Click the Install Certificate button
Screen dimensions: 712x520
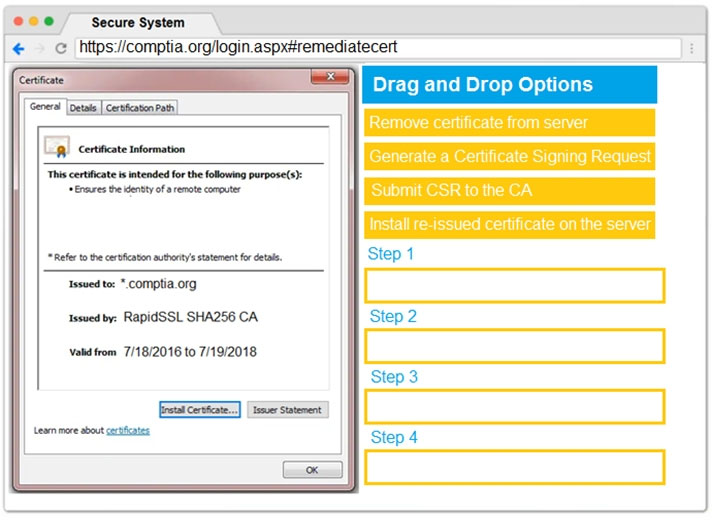click(x=200, y=410)
